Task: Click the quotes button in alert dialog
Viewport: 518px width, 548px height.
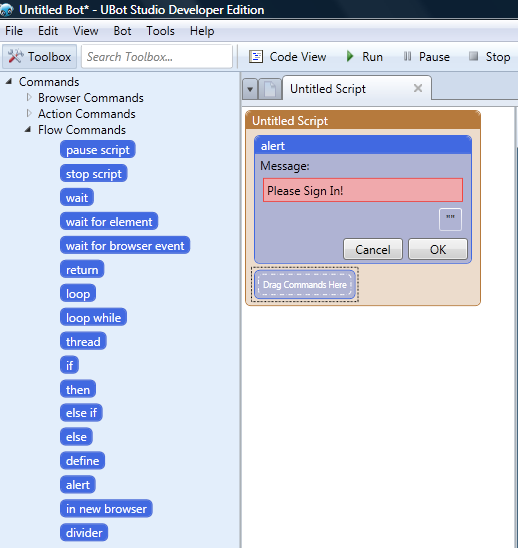Action: click(450, 219)
